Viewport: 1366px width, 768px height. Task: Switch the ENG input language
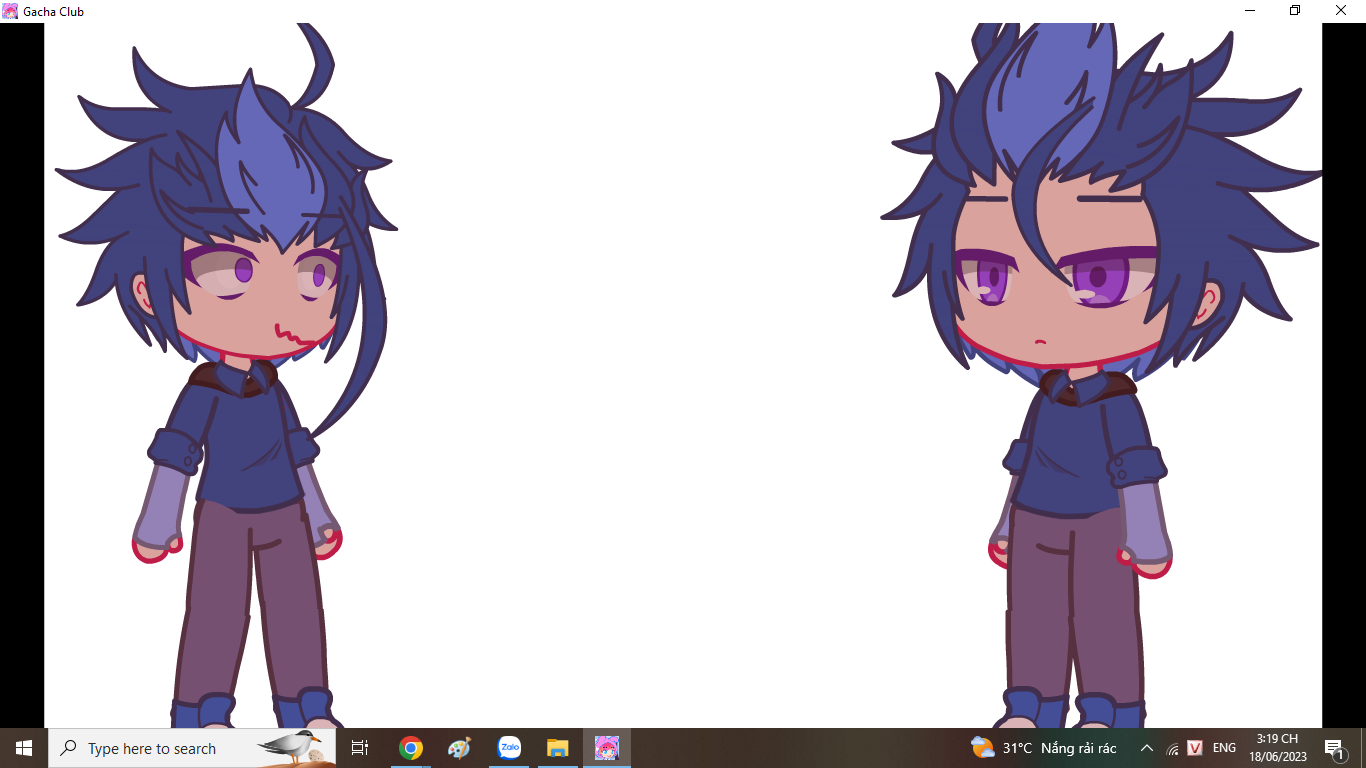click(1224, 748)
